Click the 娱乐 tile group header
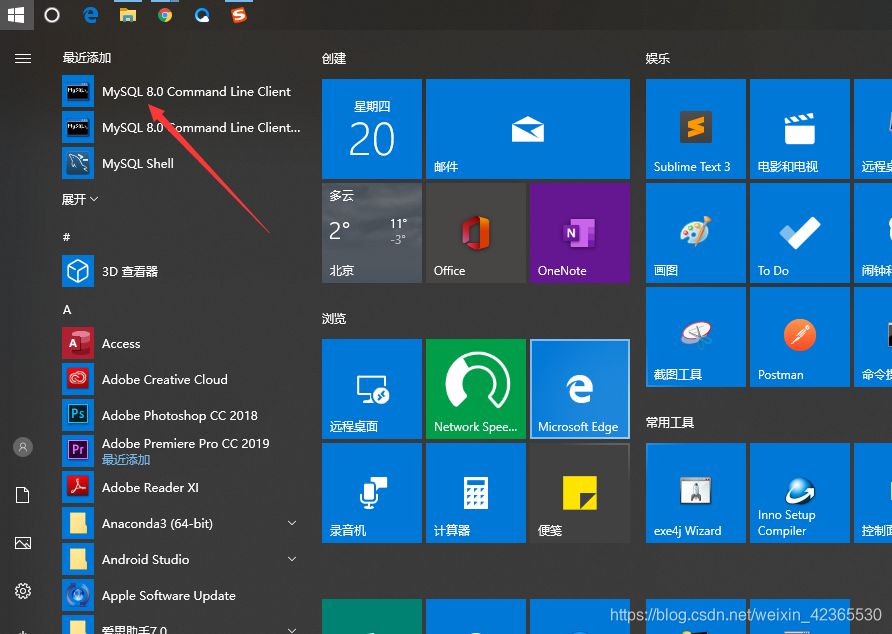Image resolution: width=892 pixels, height=634 pixels. (x=658, y=59)
